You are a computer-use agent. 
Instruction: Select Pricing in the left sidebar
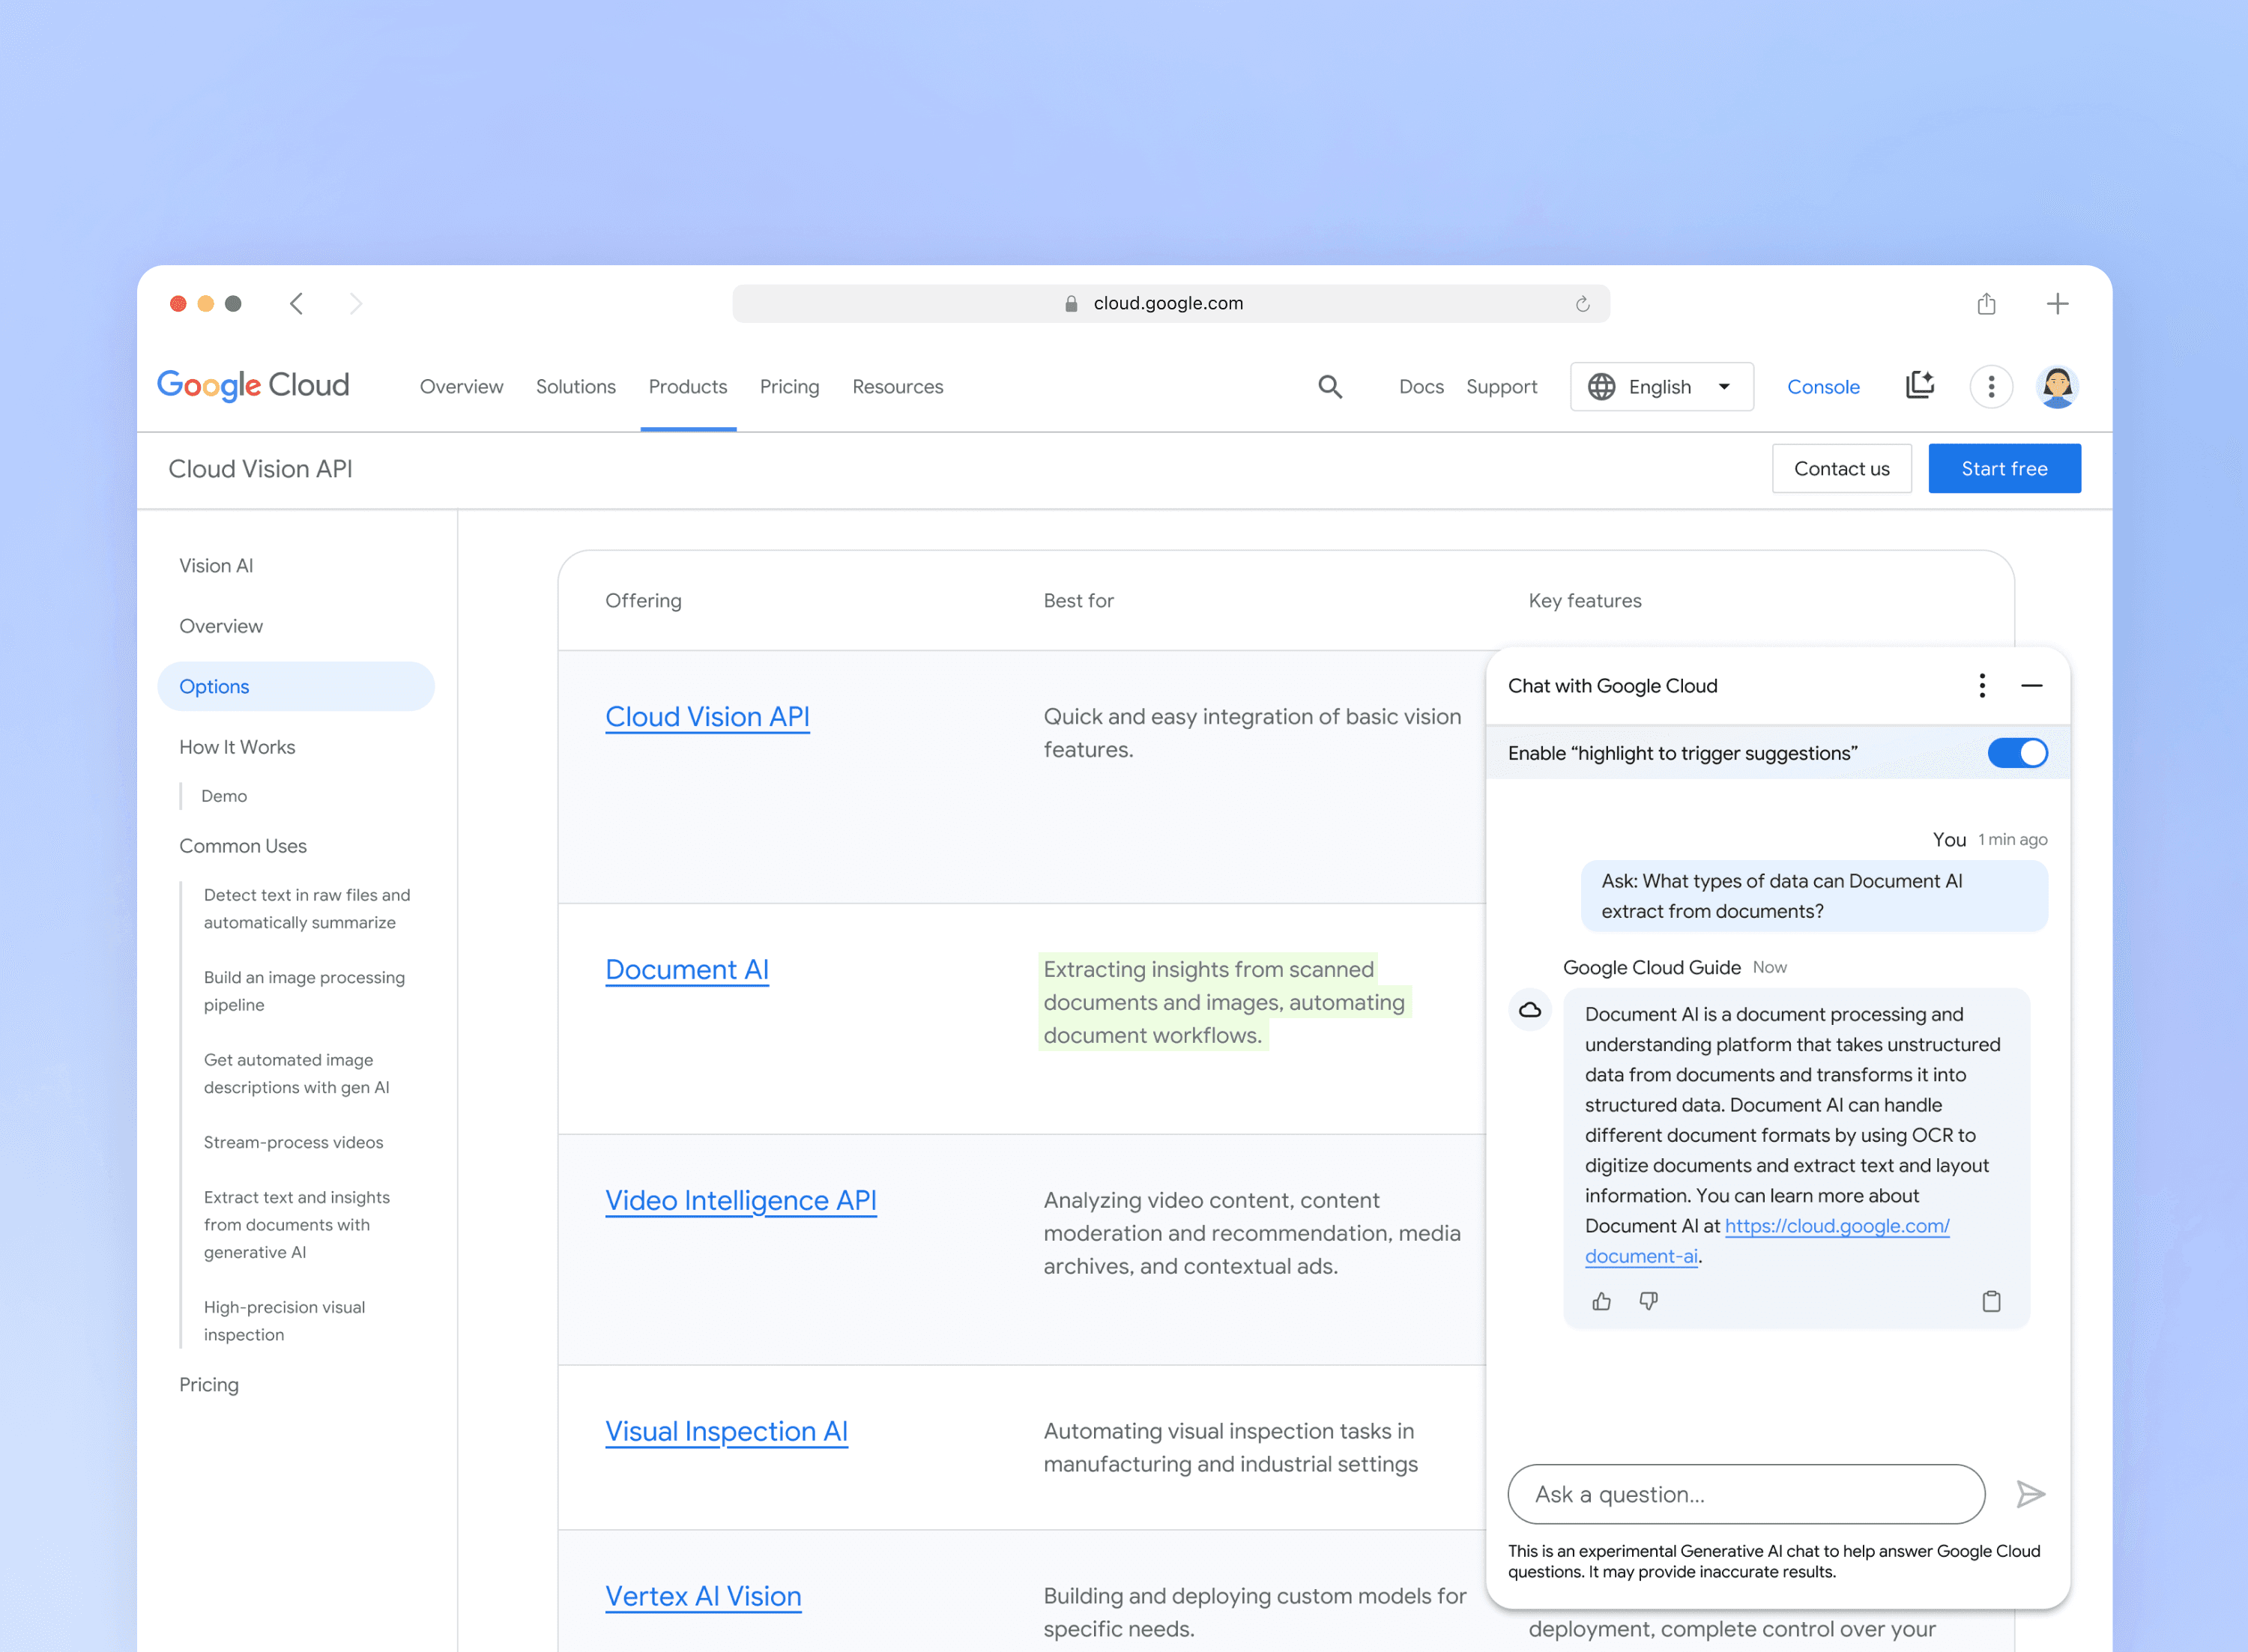pos(209,1385)
